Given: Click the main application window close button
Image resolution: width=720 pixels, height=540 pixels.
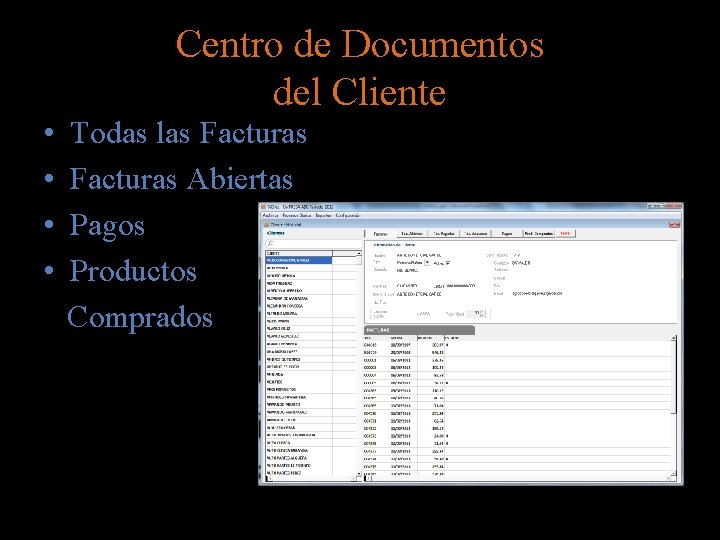Looking at the screenshot, I should [675, 207].
